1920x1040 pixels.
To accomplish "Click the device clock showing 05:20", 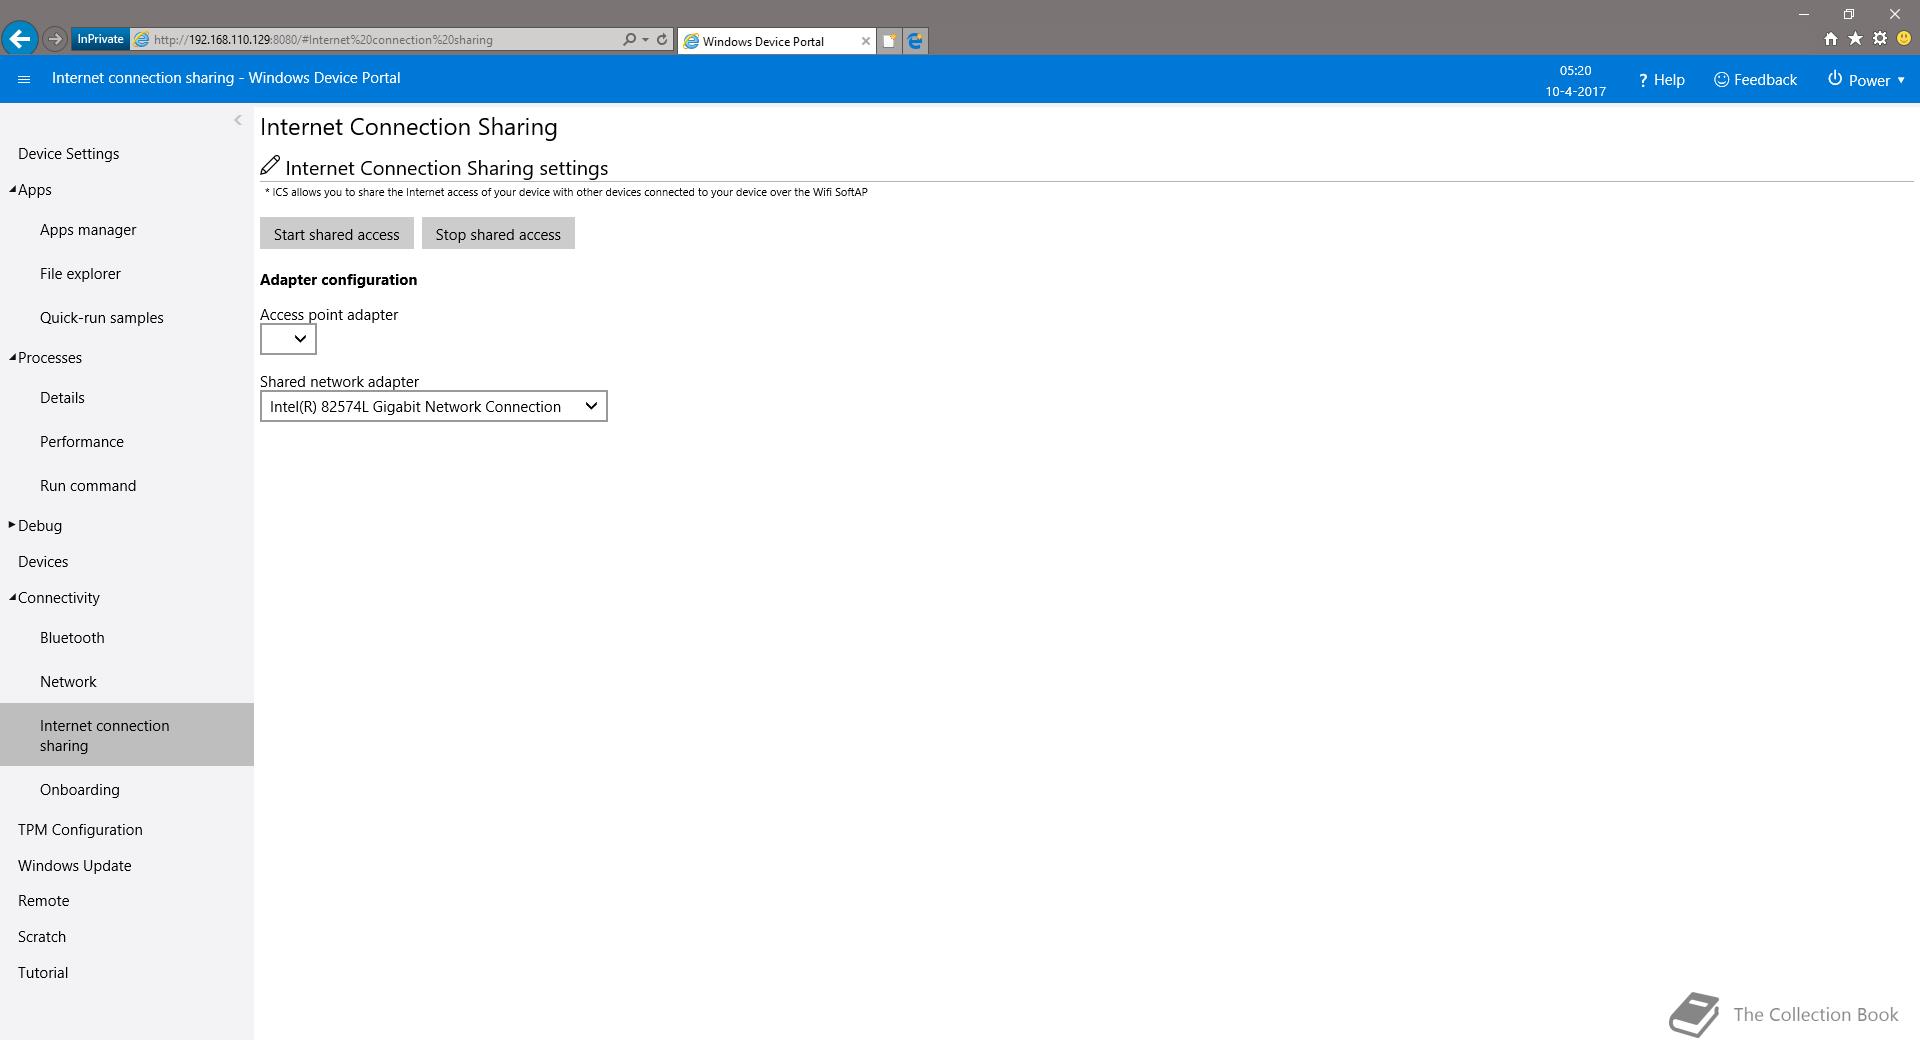I will tap(1575, 71).
